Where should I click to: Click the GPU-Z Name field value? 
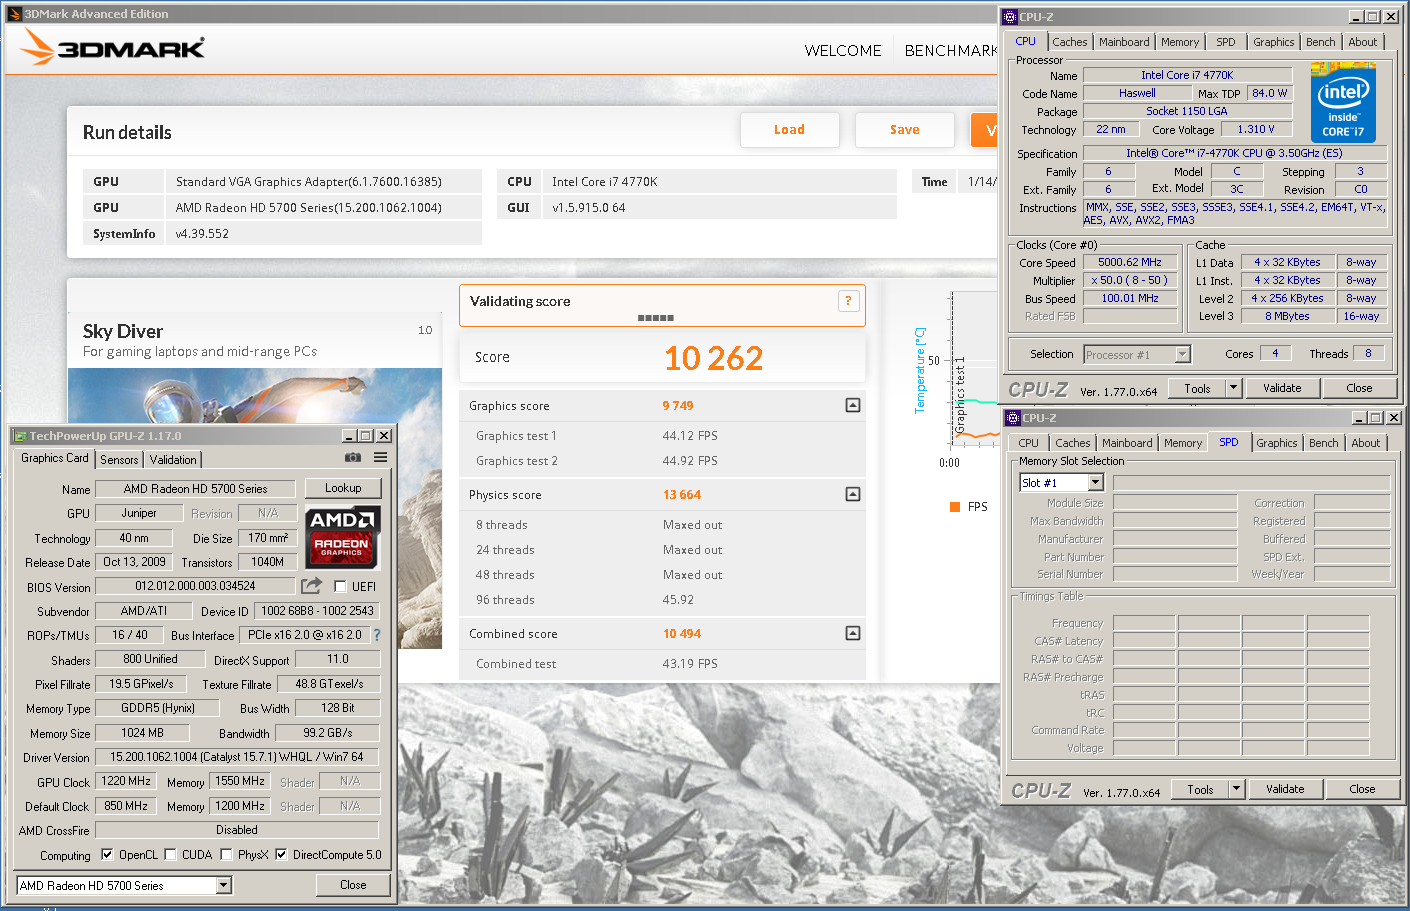(x=195, y=489)
